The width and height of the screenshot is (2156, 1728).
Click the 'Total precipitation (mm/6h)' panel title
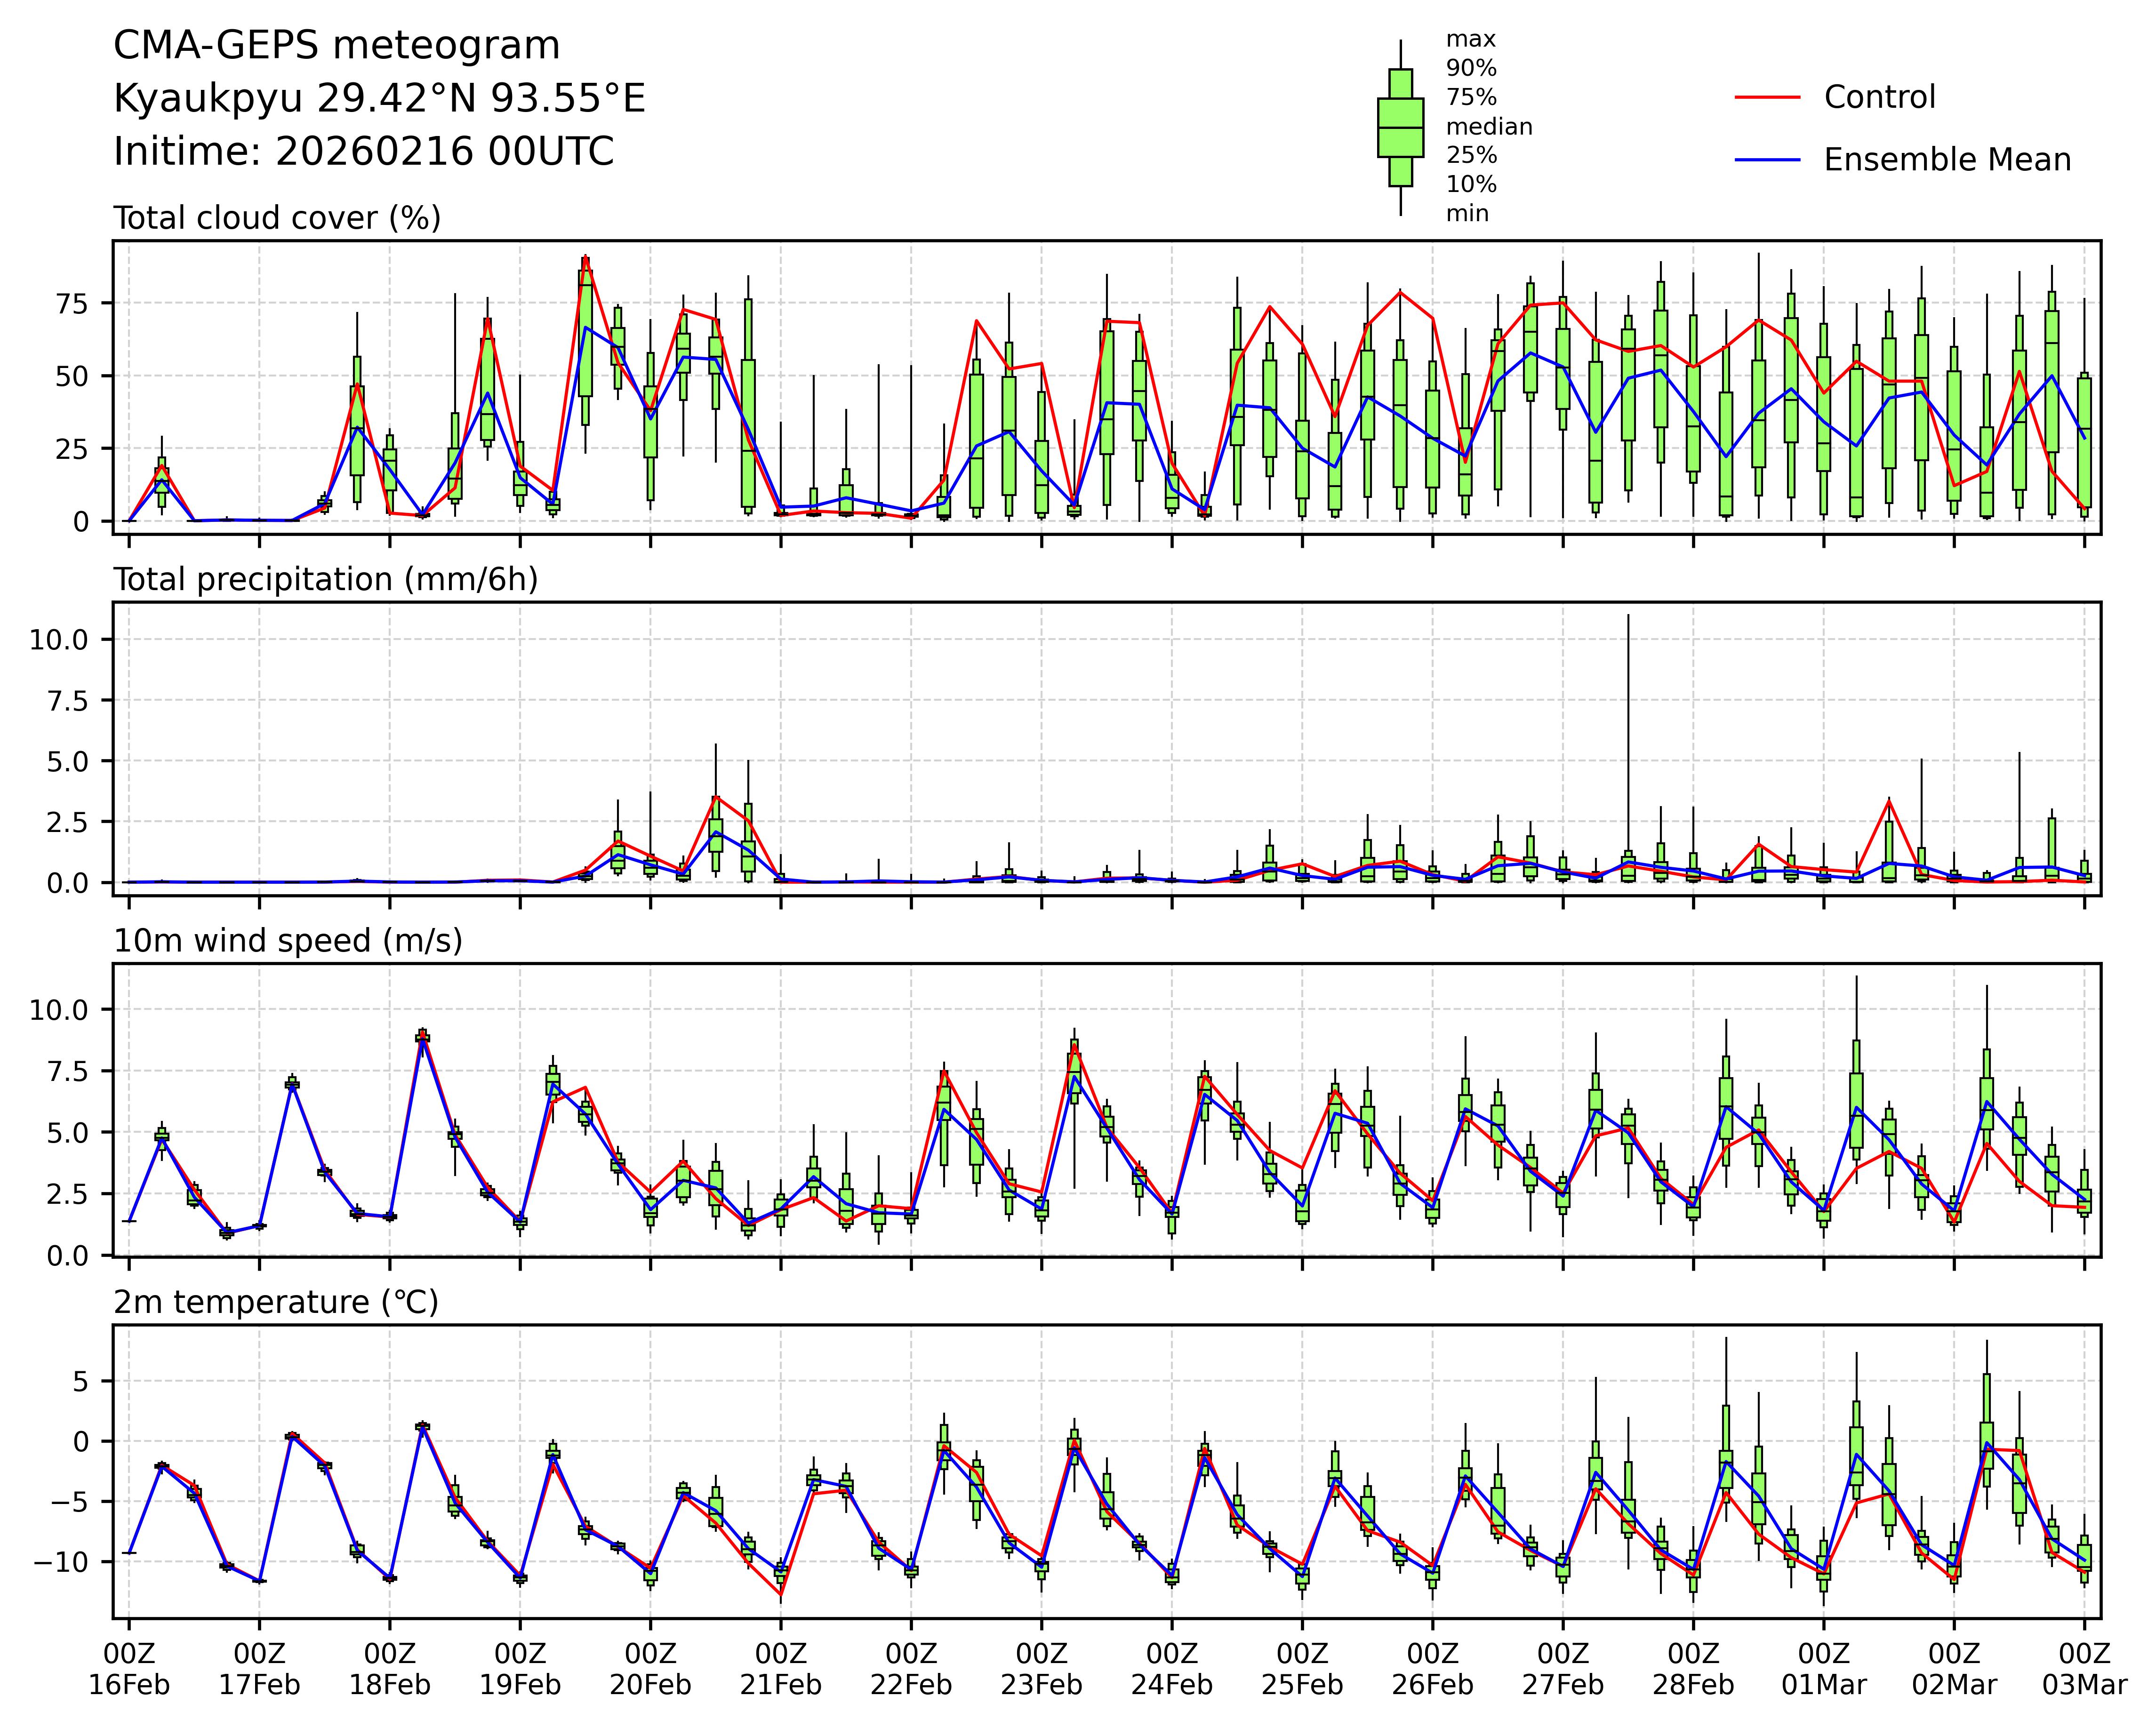(x=326, y=580)
